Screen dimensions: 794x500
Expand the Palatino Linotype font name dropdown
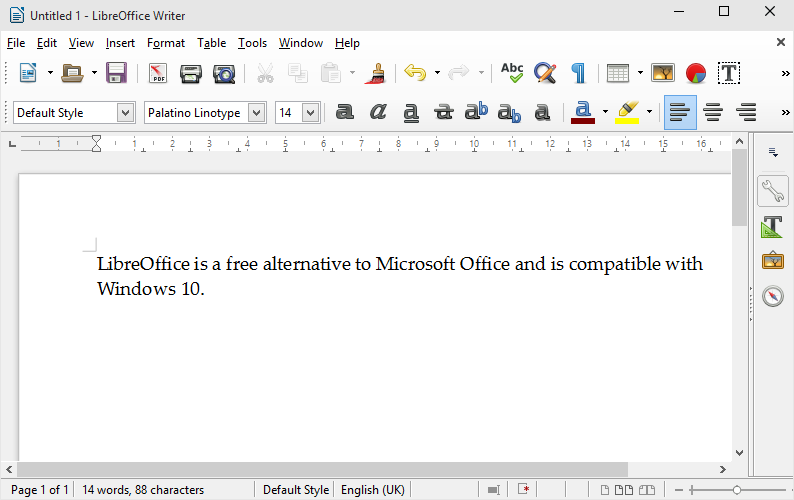(x=257, y=113)
